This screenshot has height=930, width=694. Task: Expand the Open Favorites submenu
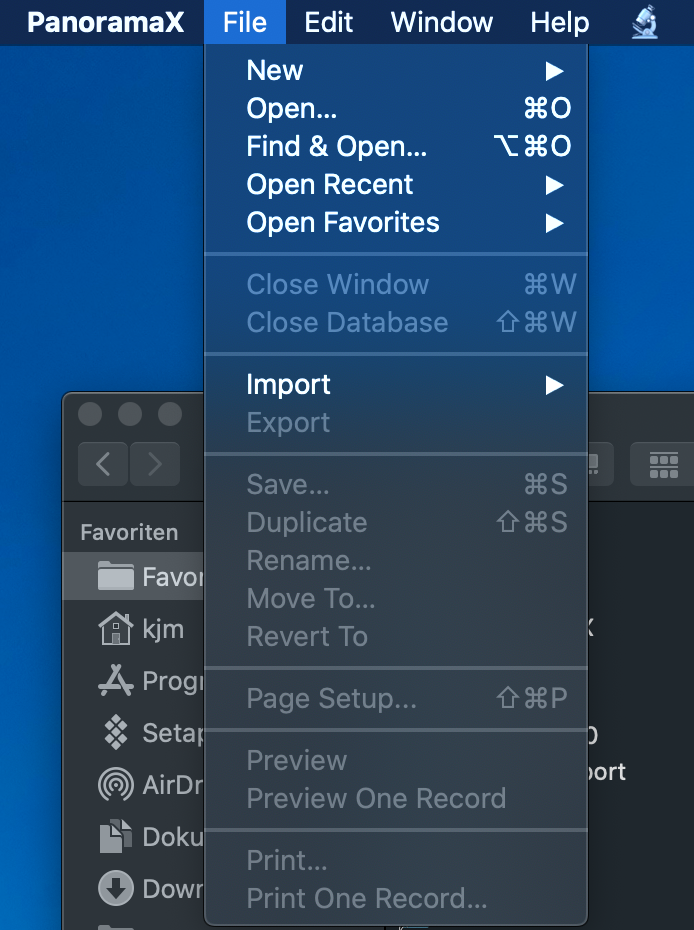tap(554, 223)
